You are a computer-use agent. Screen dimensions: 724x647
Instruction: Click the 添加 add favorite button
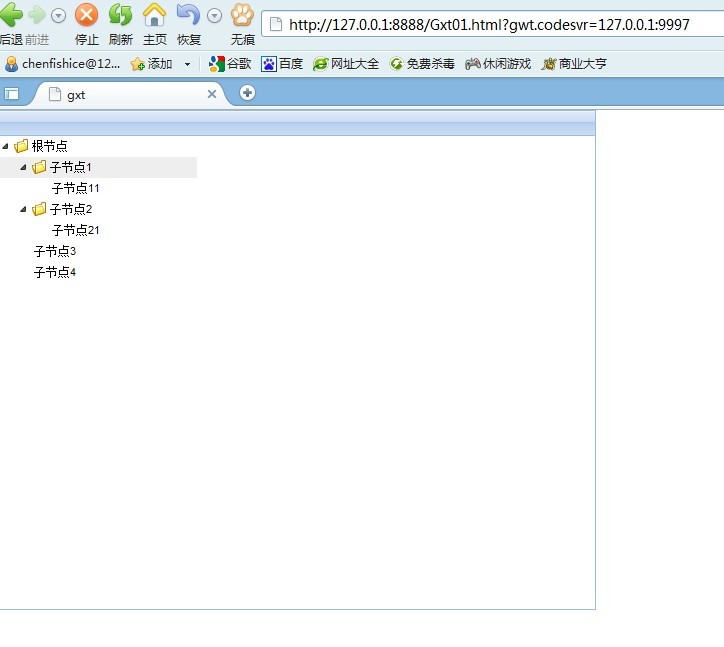pos(151,64)
